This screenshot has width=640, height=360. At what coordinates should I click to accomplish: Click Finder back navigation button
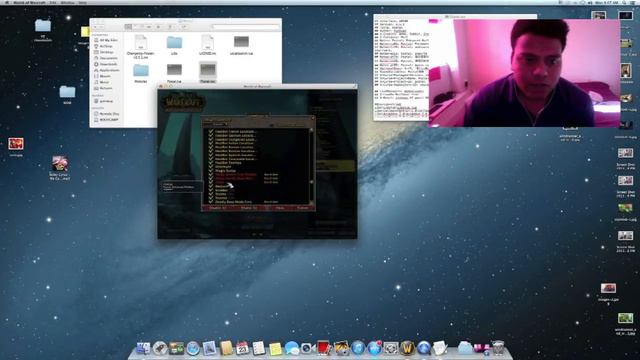96,27
